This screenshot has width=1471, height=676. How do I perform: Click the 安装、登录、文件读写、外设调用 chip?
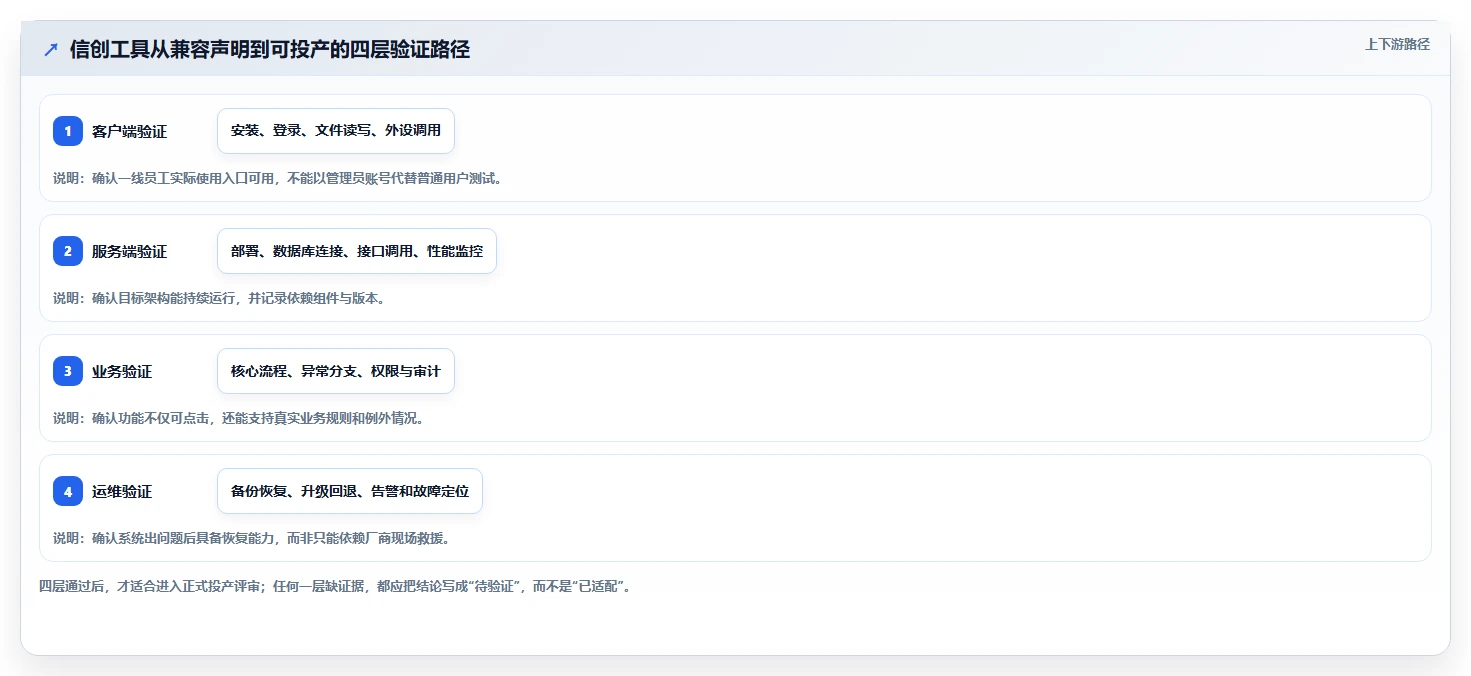coord(336,131)
